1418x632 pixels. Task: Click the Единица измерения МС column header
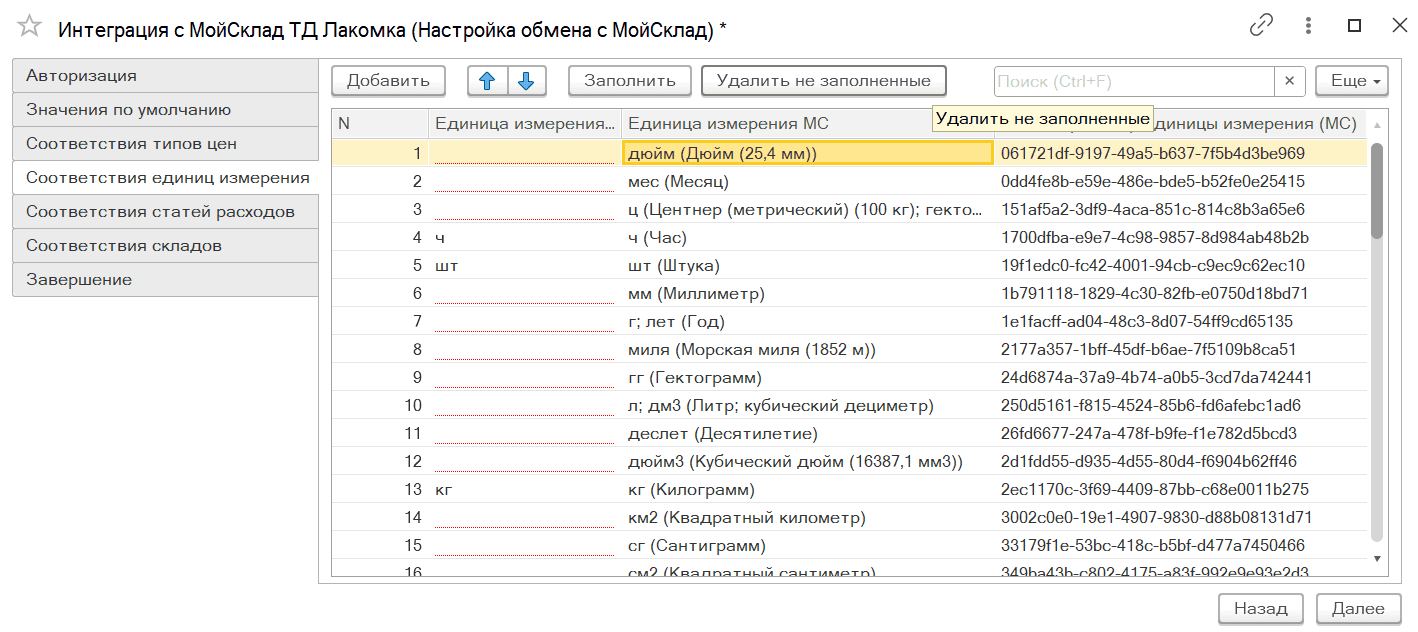(808, 124)
